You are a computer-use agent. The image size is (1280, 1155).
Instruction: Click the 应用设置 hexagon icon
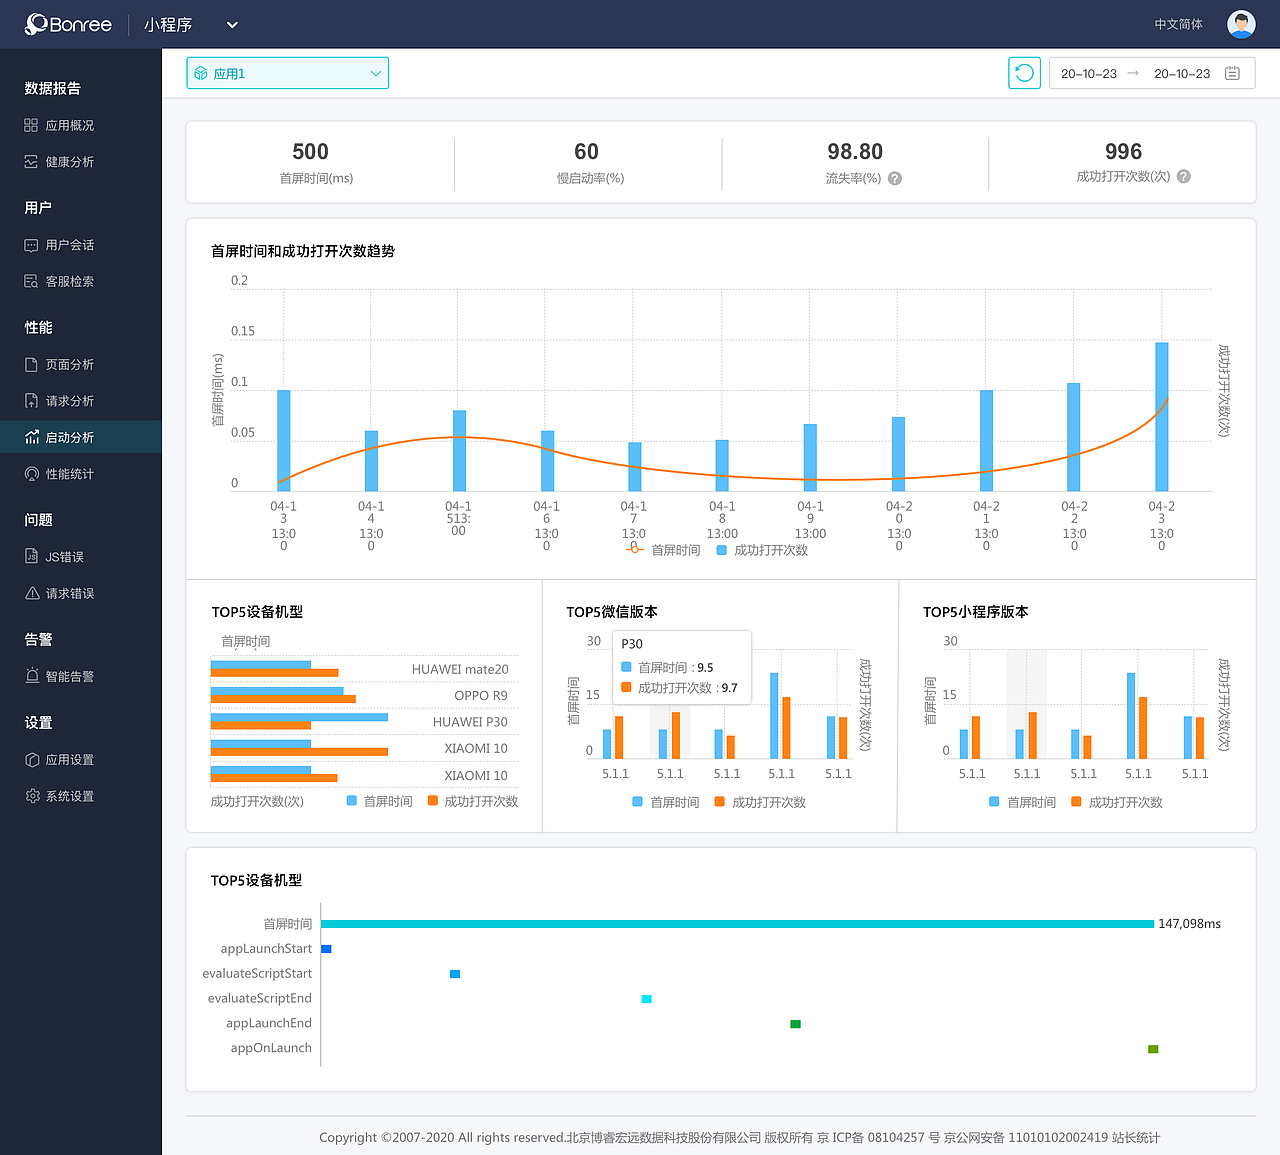pyautogui.click(x=31, y=760)
